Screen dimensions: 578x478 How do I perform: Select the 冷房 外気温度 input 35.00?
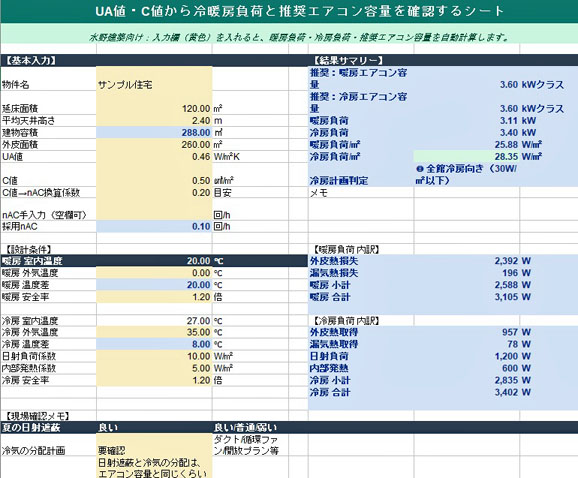pyautogui.click(x=154, y=332)
